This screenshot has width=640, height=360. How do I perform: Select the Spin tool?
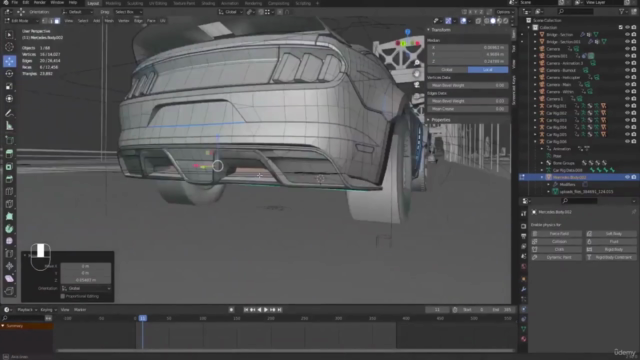pos(9,229)
